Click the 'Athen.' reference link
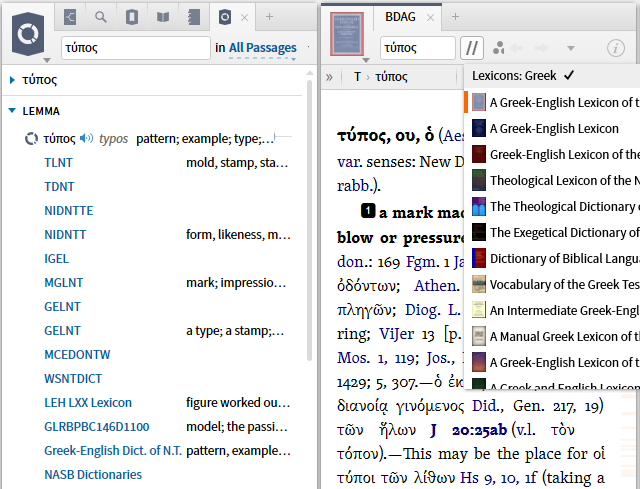 [437, 286]
